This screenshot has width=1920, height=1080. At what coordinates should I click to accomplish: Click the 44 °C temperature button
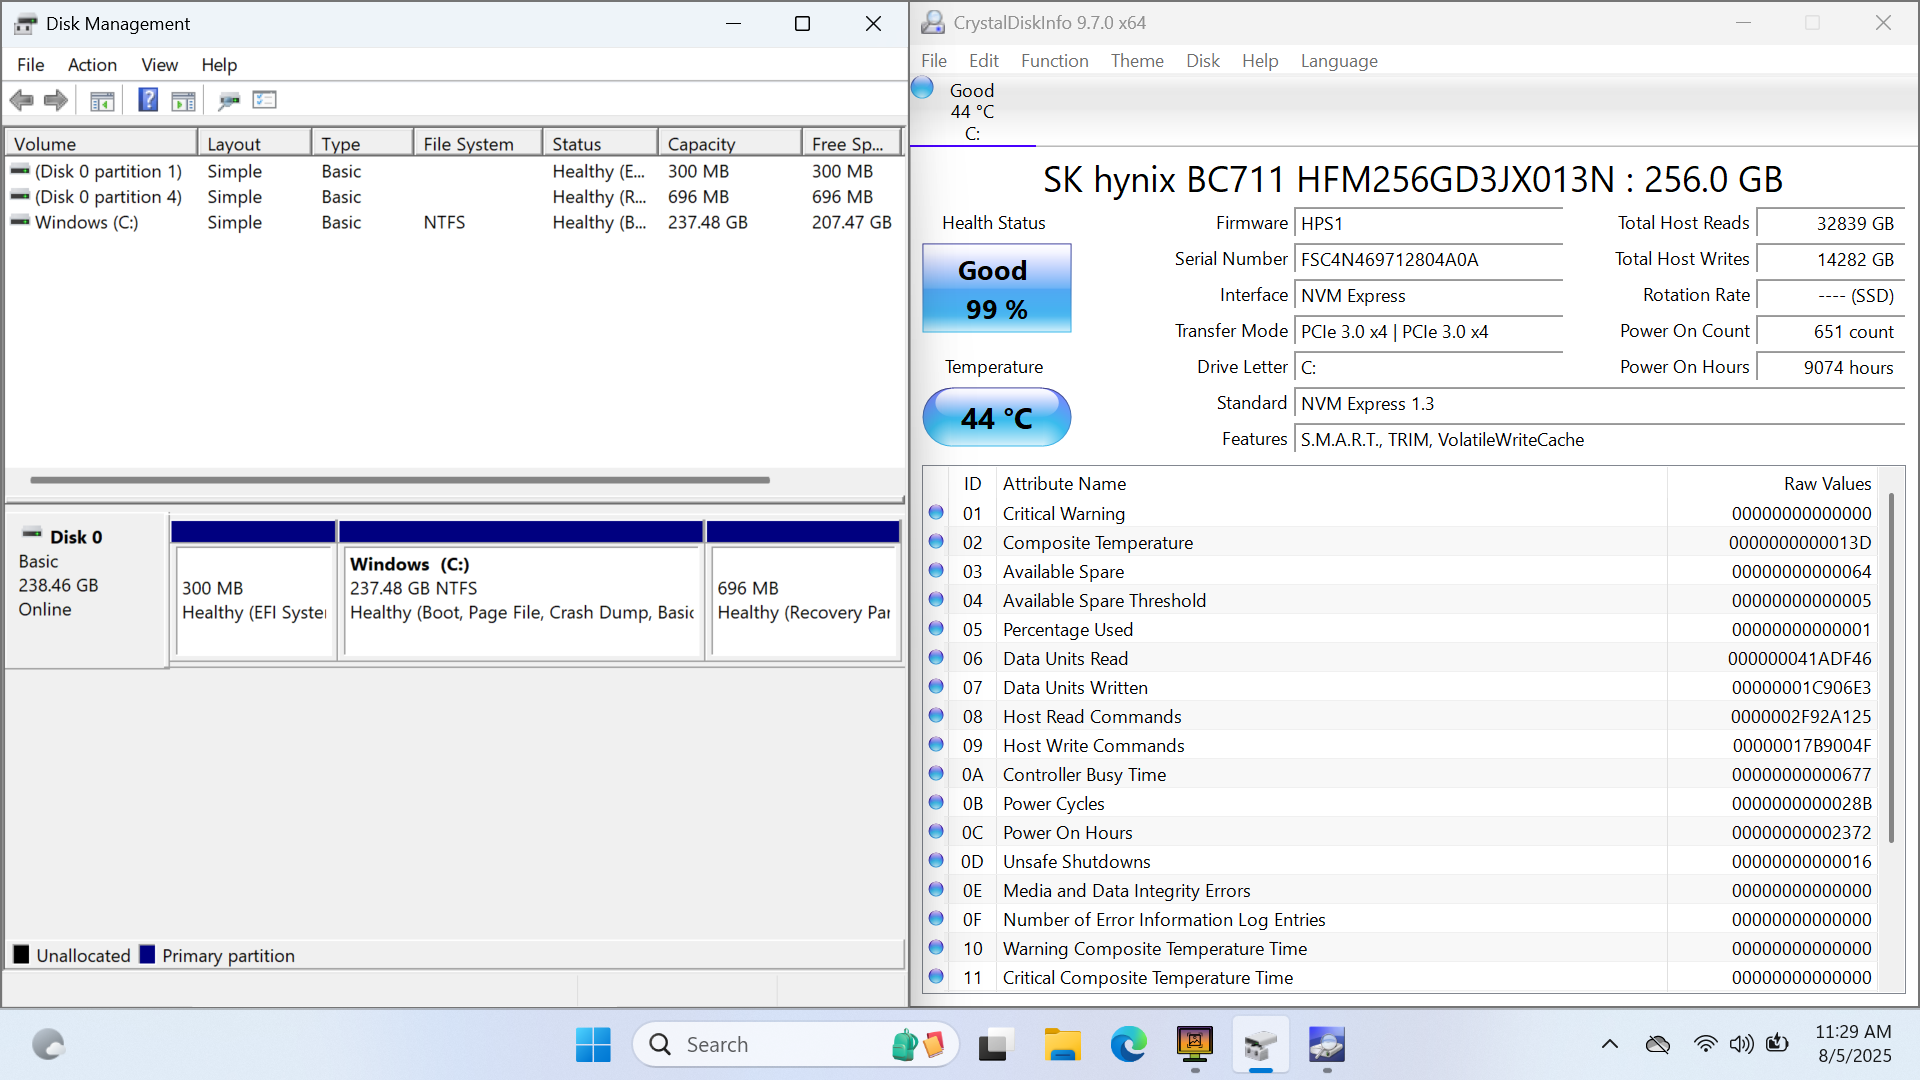pyautogui.click(x=996, y=418)
